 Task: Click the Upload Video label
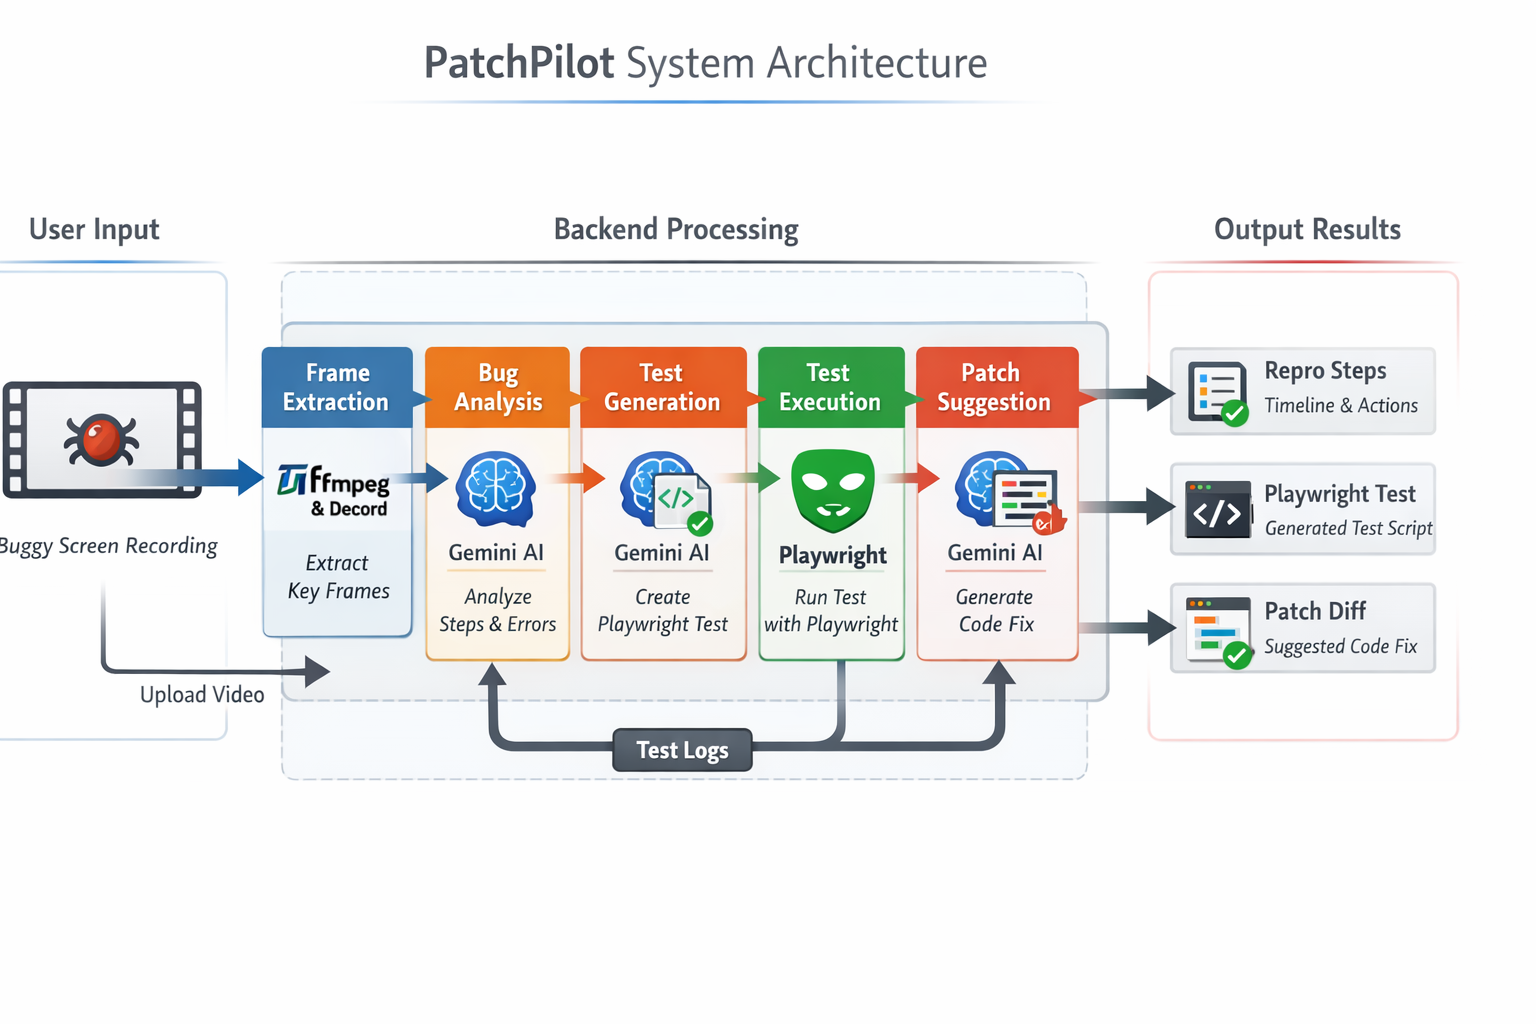tap(202, 695)
